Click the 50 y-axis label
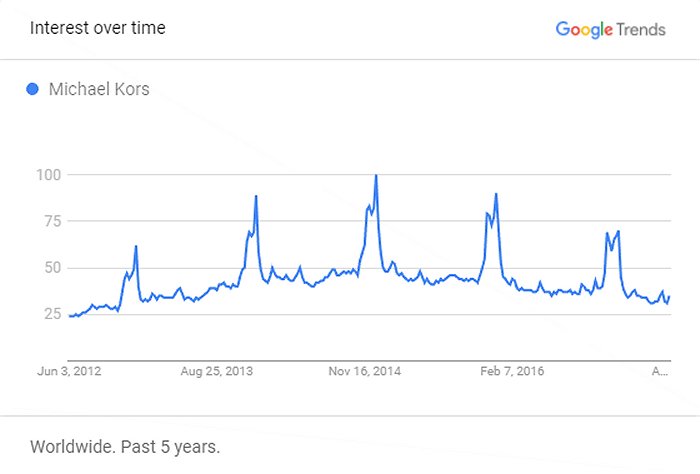700x474 pixels. click(x=51, y=268)
